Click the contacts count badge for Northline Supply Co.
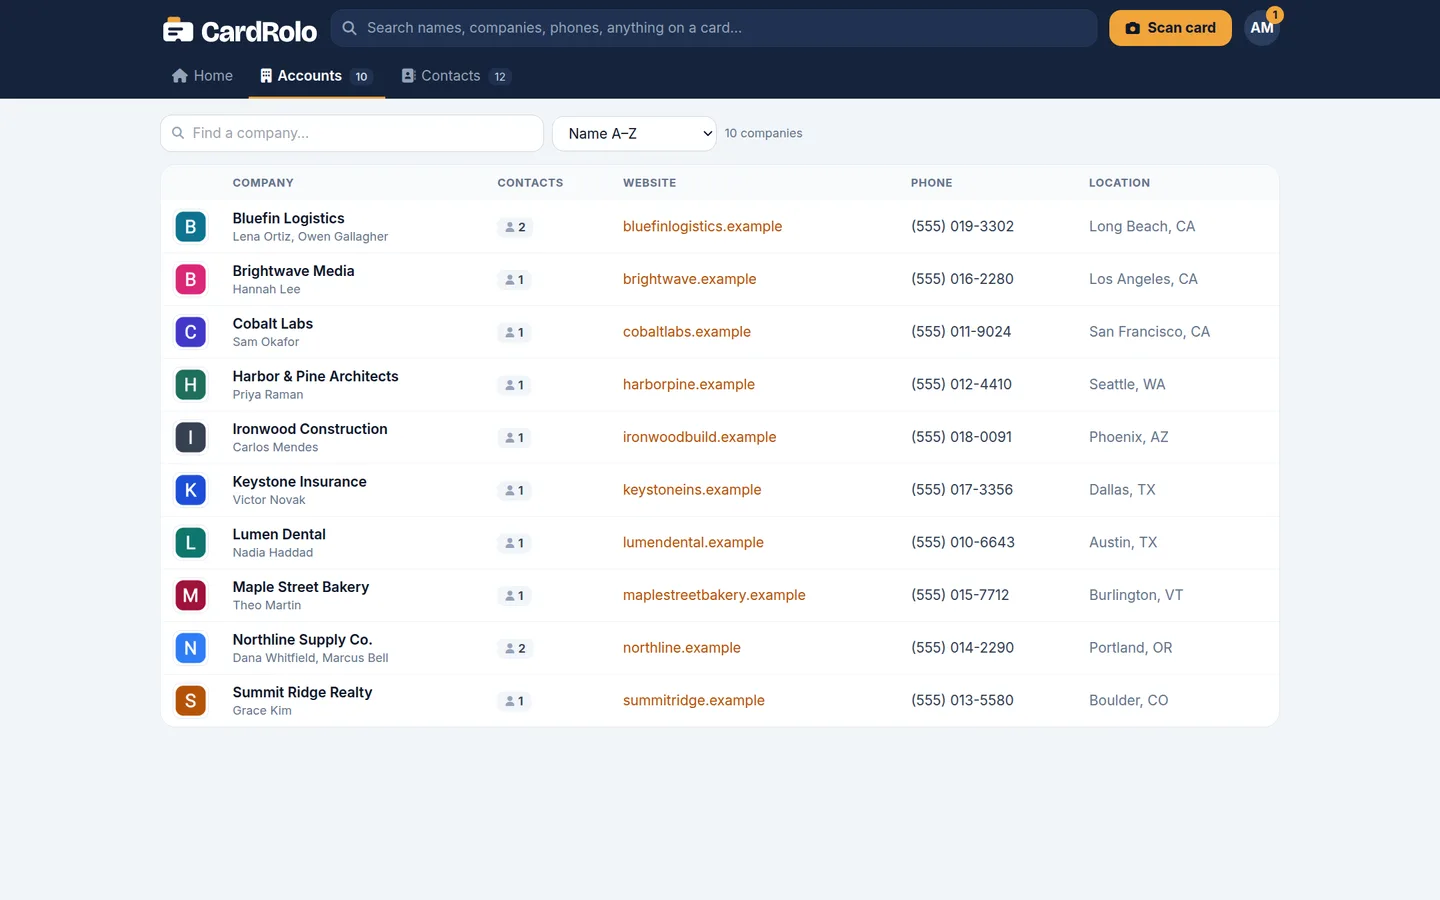This screenshot has width=1440, height=900. click(515, 648)
